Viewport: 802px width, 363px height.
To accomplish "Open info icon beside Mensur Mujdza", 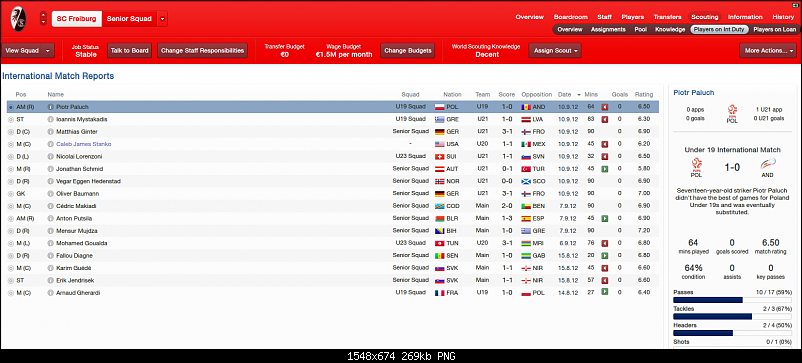I will tap(50, 231).
